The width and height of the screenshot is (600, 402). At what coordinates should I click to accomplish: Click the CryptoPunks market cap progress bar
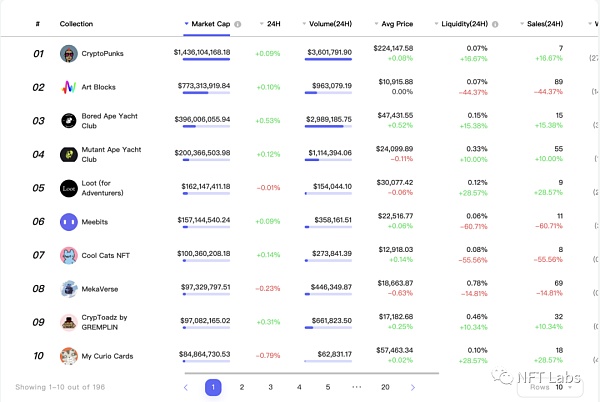[206, 60]
